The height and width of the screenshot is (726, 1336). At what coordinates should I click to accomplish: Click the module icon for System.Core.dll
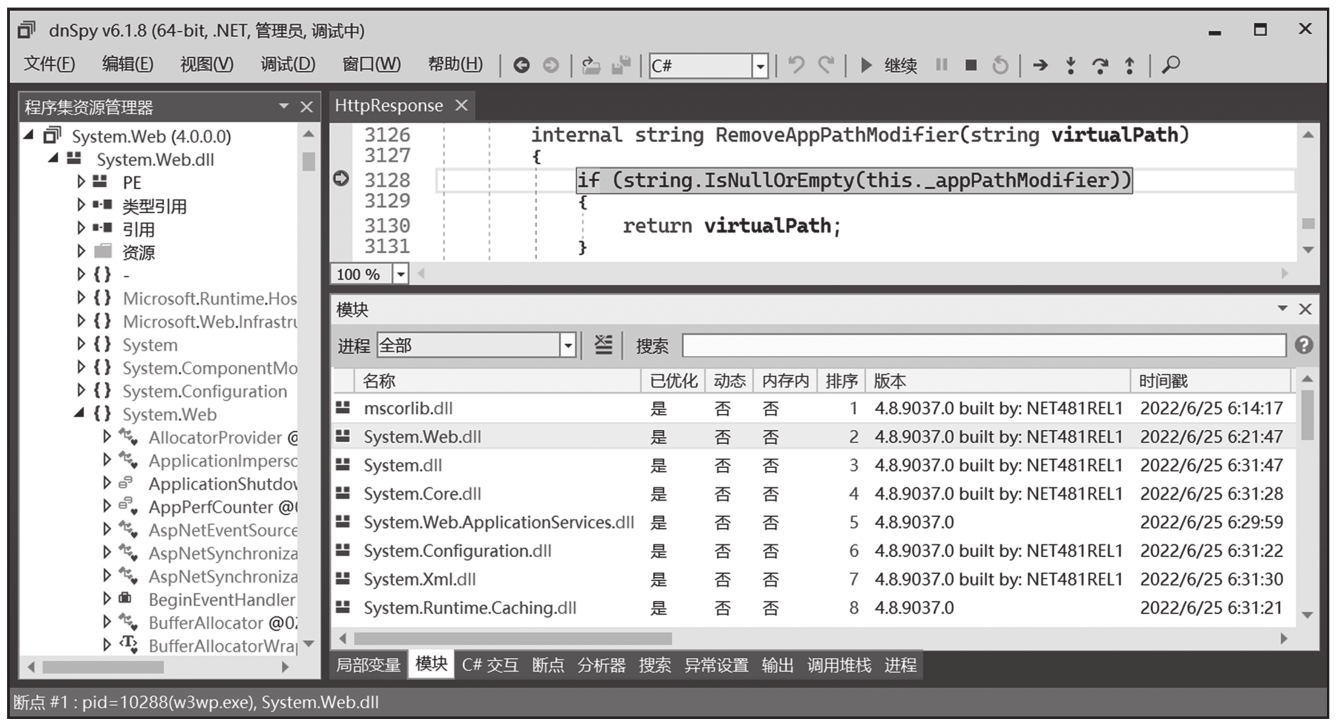point(343,494)
